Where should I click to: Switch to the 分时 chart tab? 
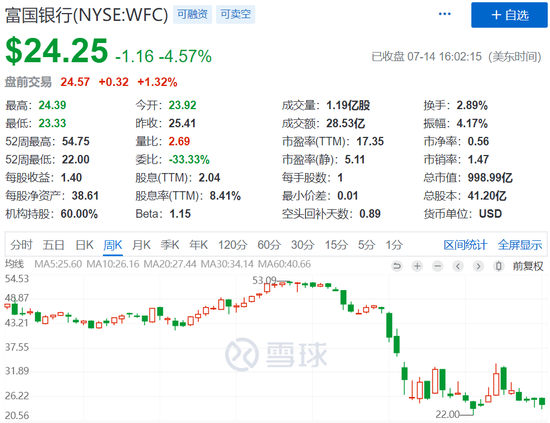(21, 245)
